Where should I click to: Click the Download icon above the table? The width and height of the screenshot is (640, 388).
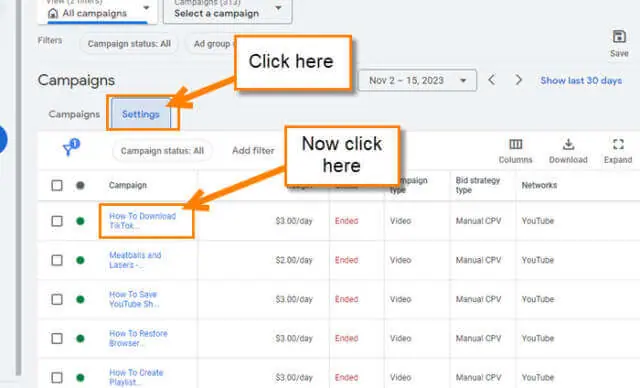point(568,144)
